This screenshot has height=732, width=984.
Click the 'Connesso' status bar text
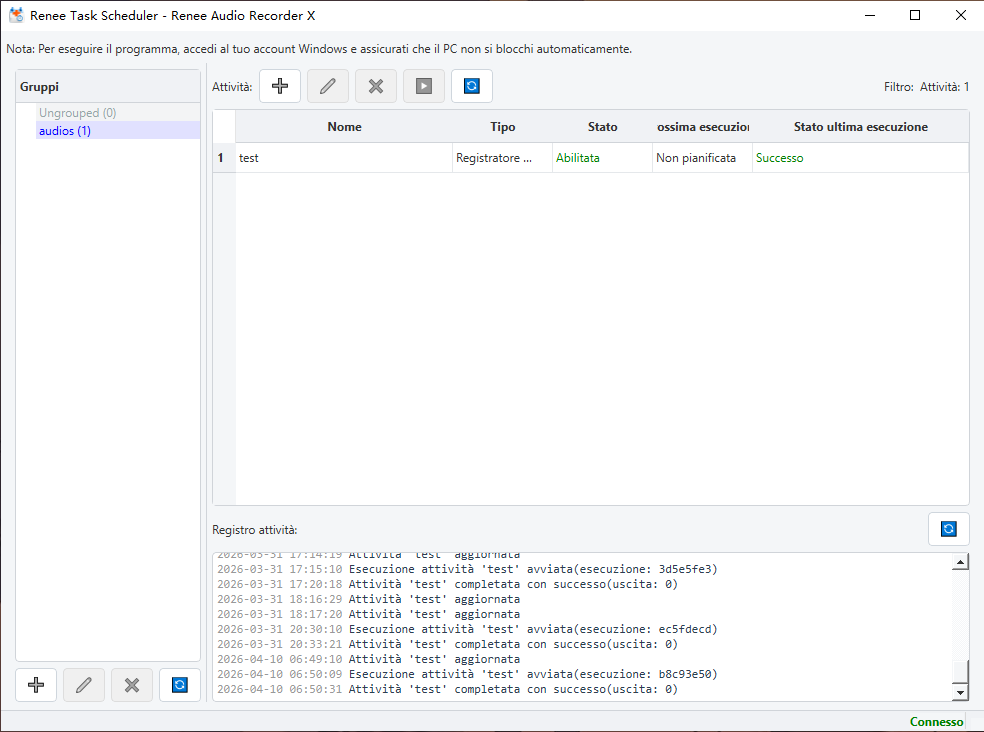(x=936, y=722)
